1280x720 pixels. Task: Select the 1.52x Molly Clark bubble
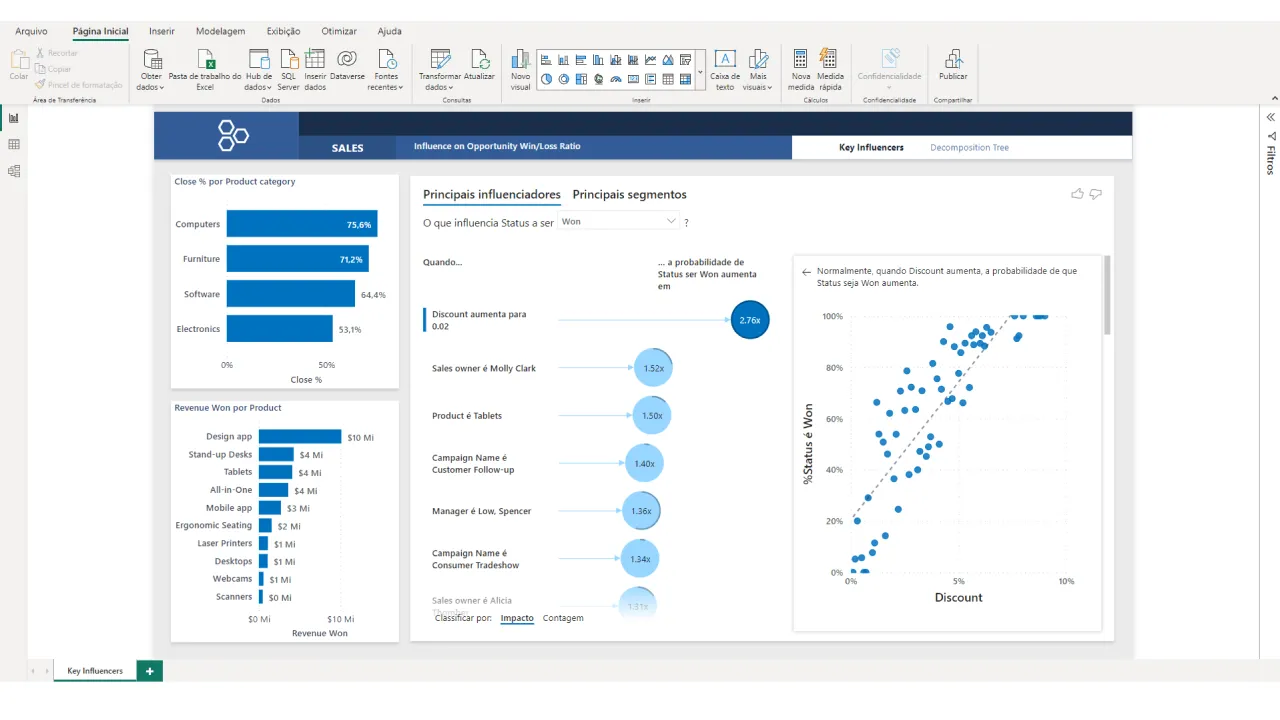click(653, 368)
